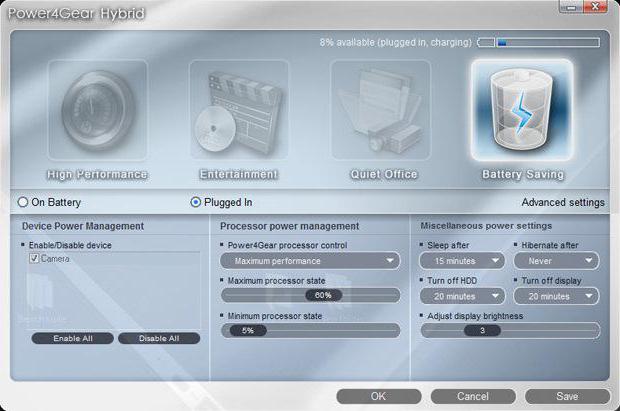Image resolution: width=620 pixels, height=411 pixels.
Task: Select the Battery Saving battery icon
Action: (x=522, y=110)
